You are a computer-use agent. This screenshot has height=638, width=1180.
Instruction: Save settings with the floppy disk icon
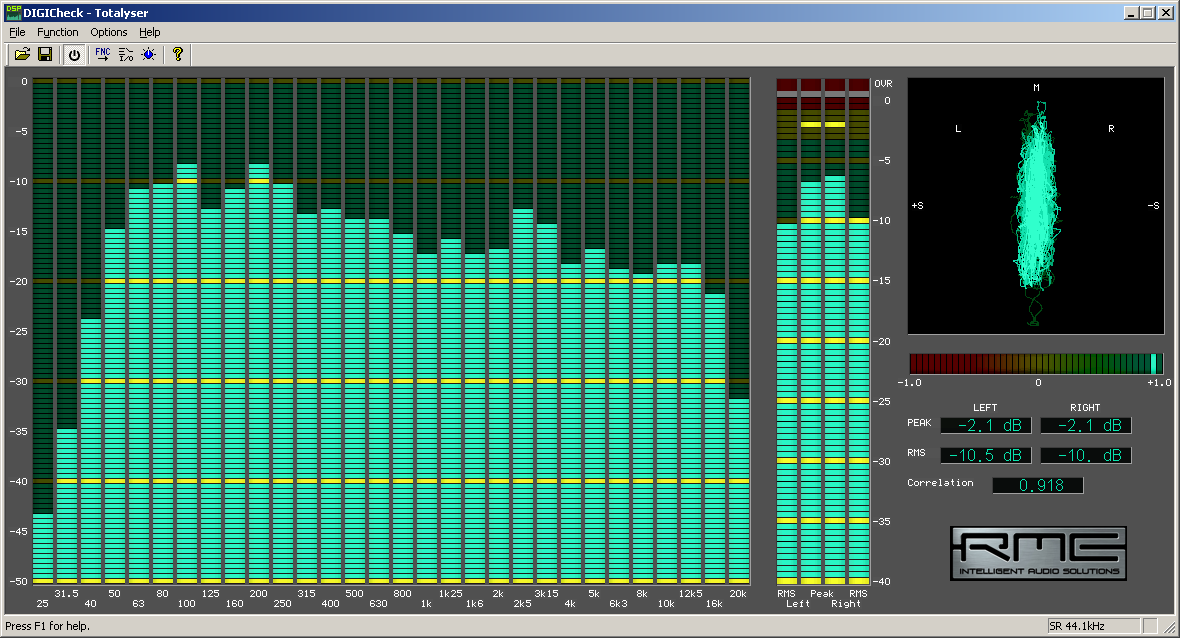(45, 54)
